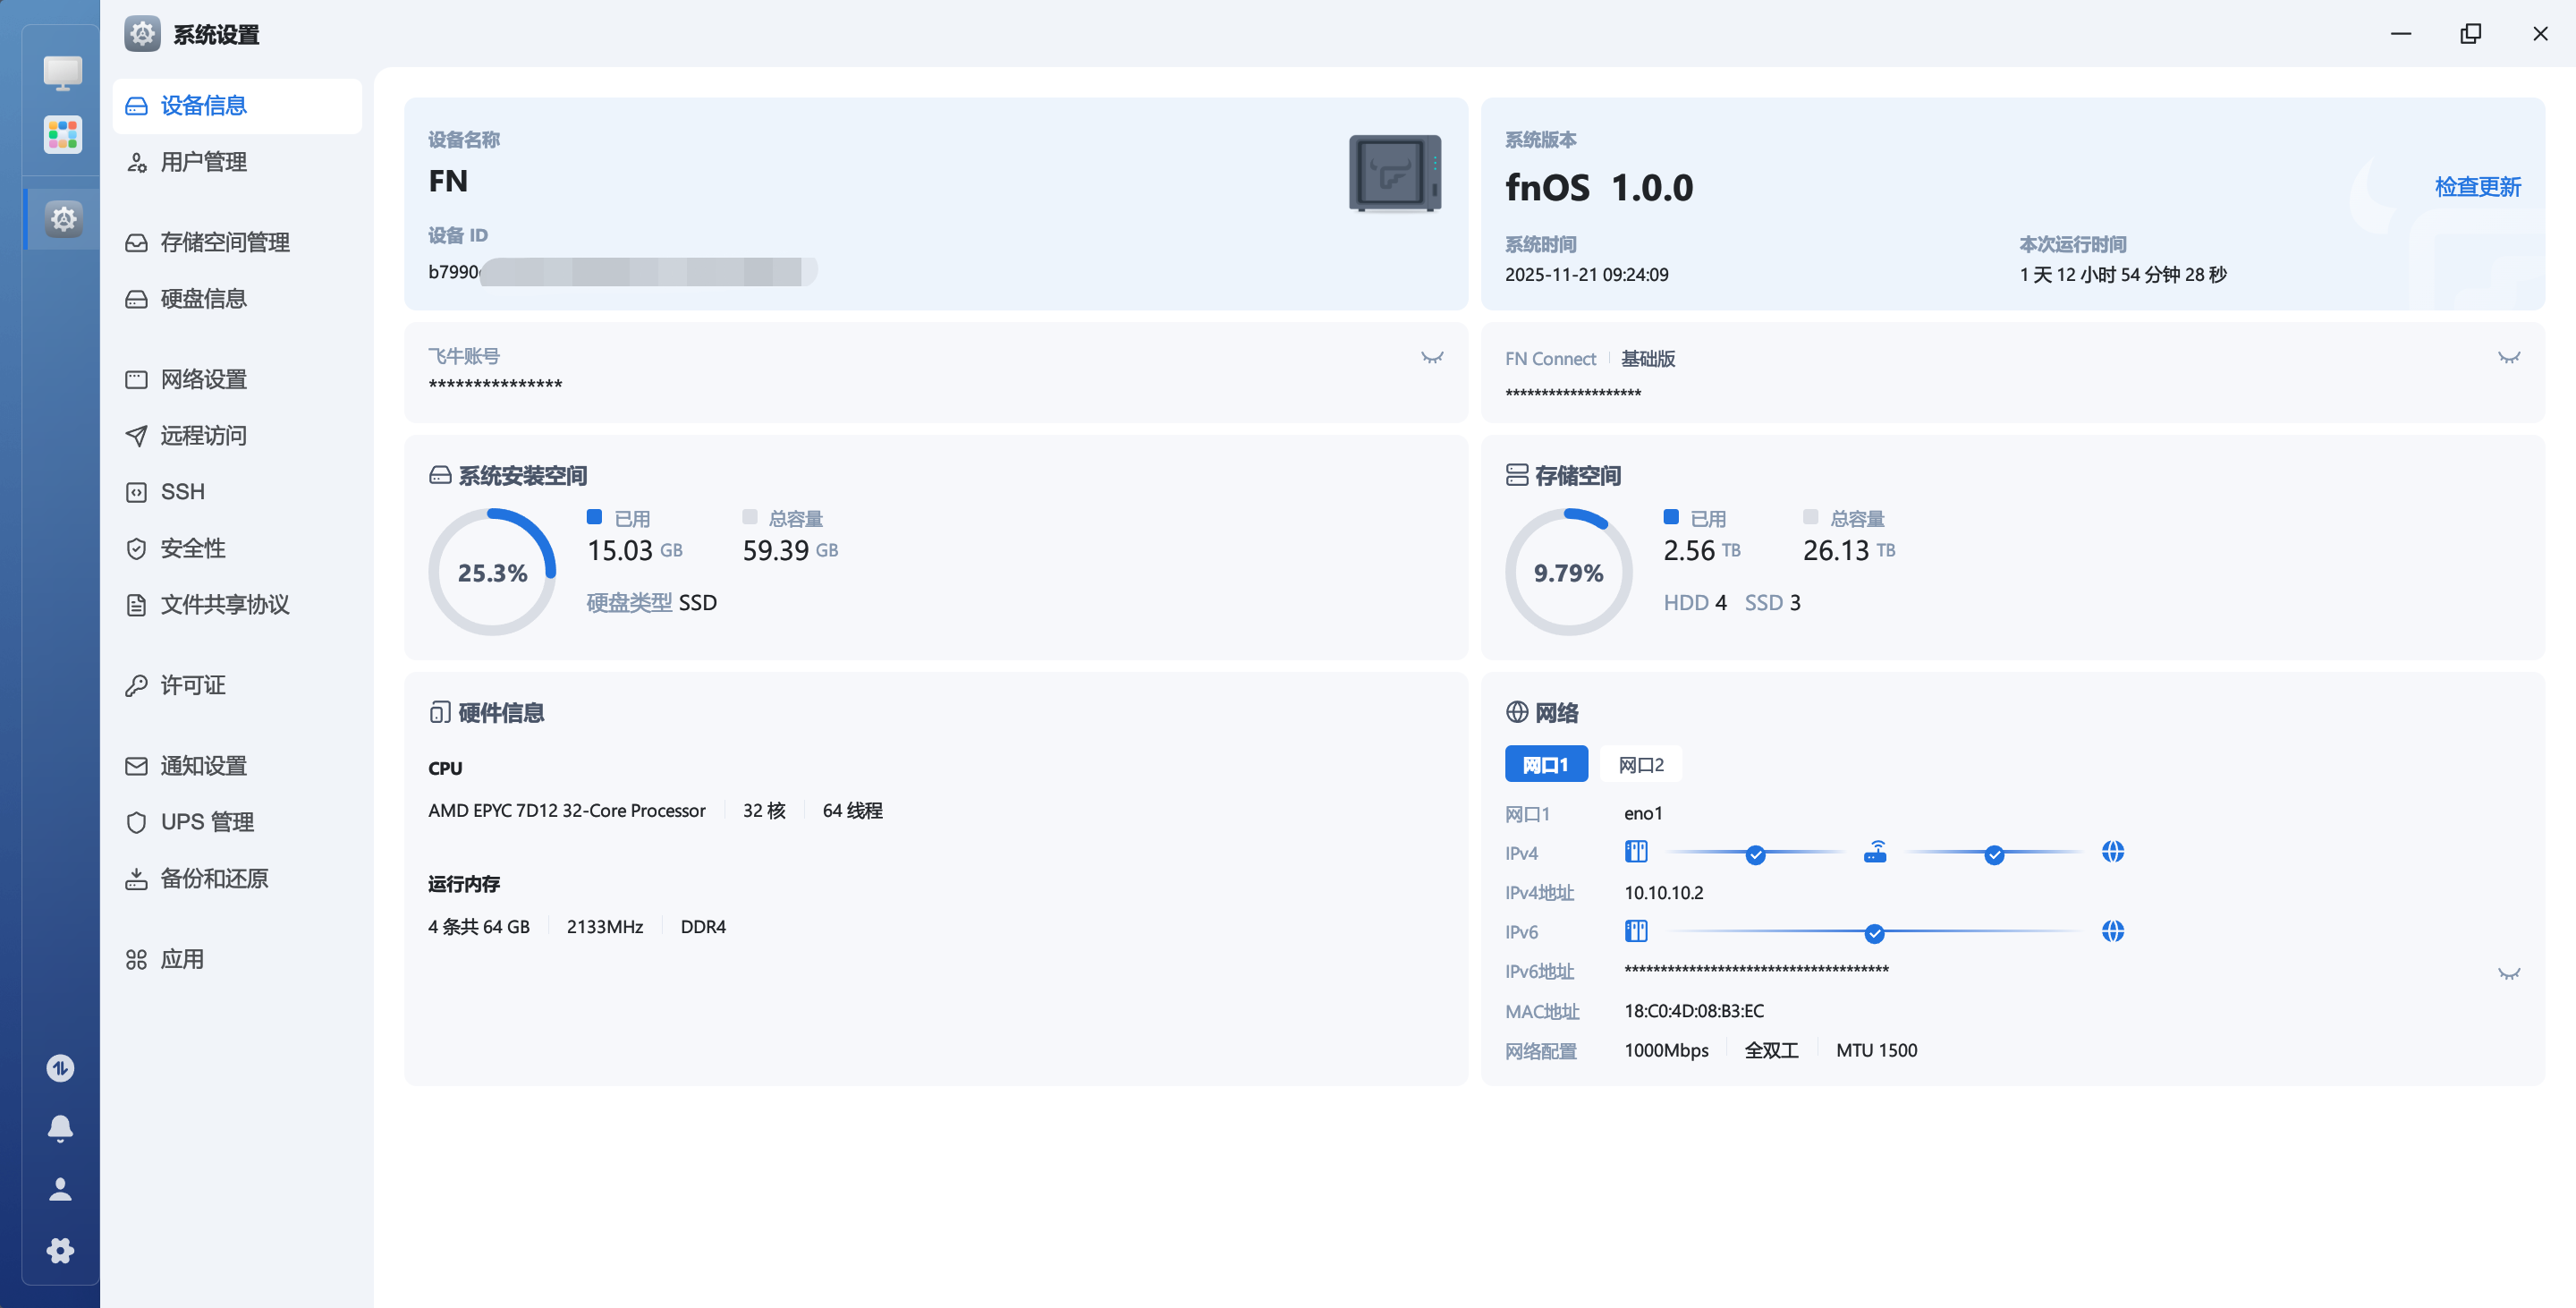The height and width of the screenshot is (1308, 2576).
Task: Unhide the masked IPv6地址
Action: coord(2508,973)
